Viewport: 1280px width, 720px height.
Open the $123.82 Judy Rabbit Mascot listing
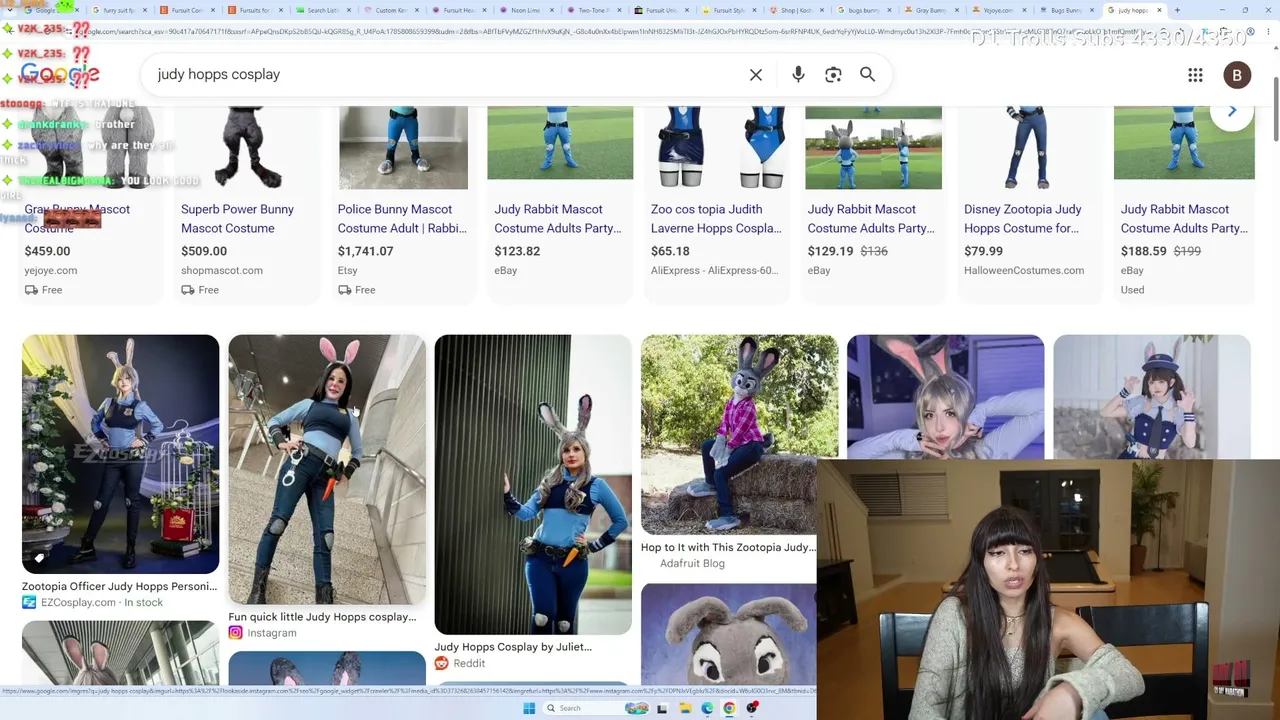click(558, 219)
